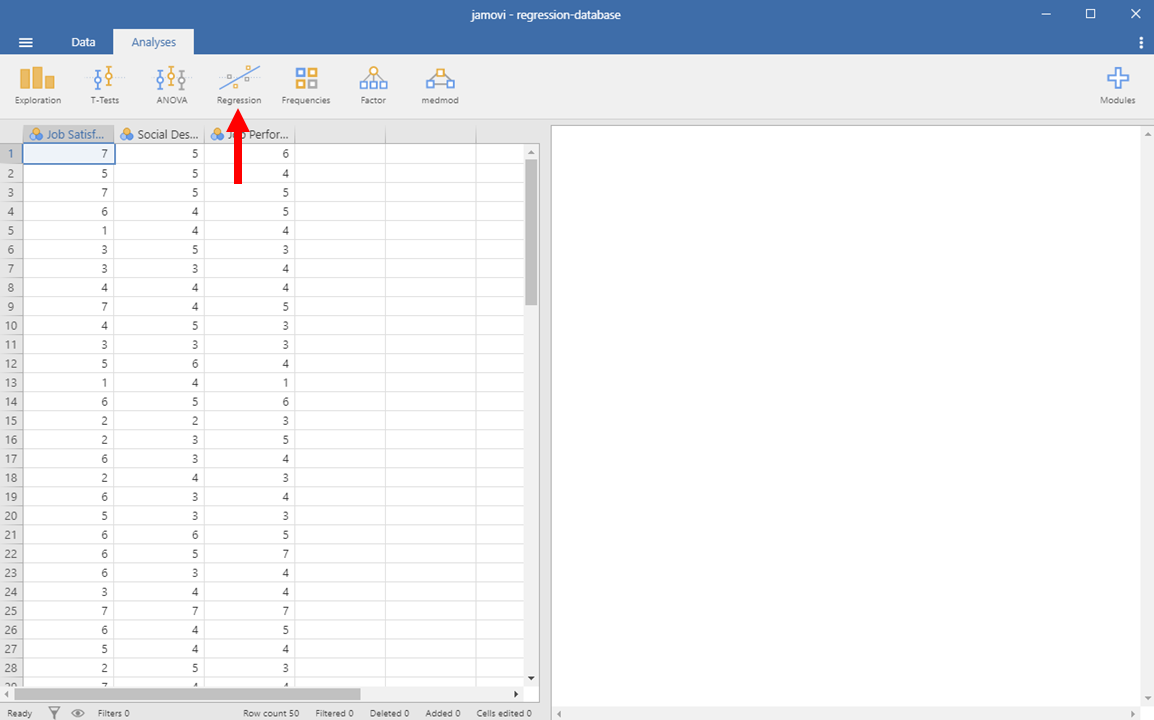Open the T-Tests analysis menu
The image size is (1154, 720).
tap(105, 85)
